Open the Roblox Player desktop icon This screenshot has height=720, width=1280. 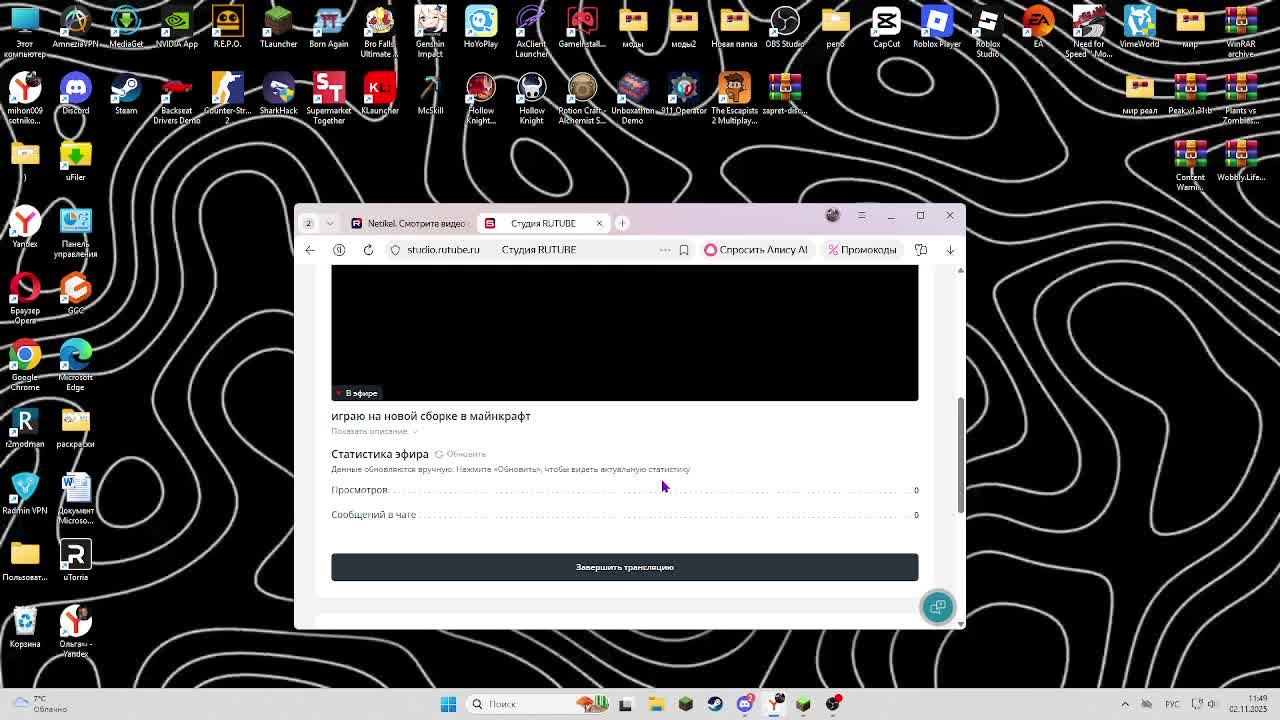pos(937,27)
